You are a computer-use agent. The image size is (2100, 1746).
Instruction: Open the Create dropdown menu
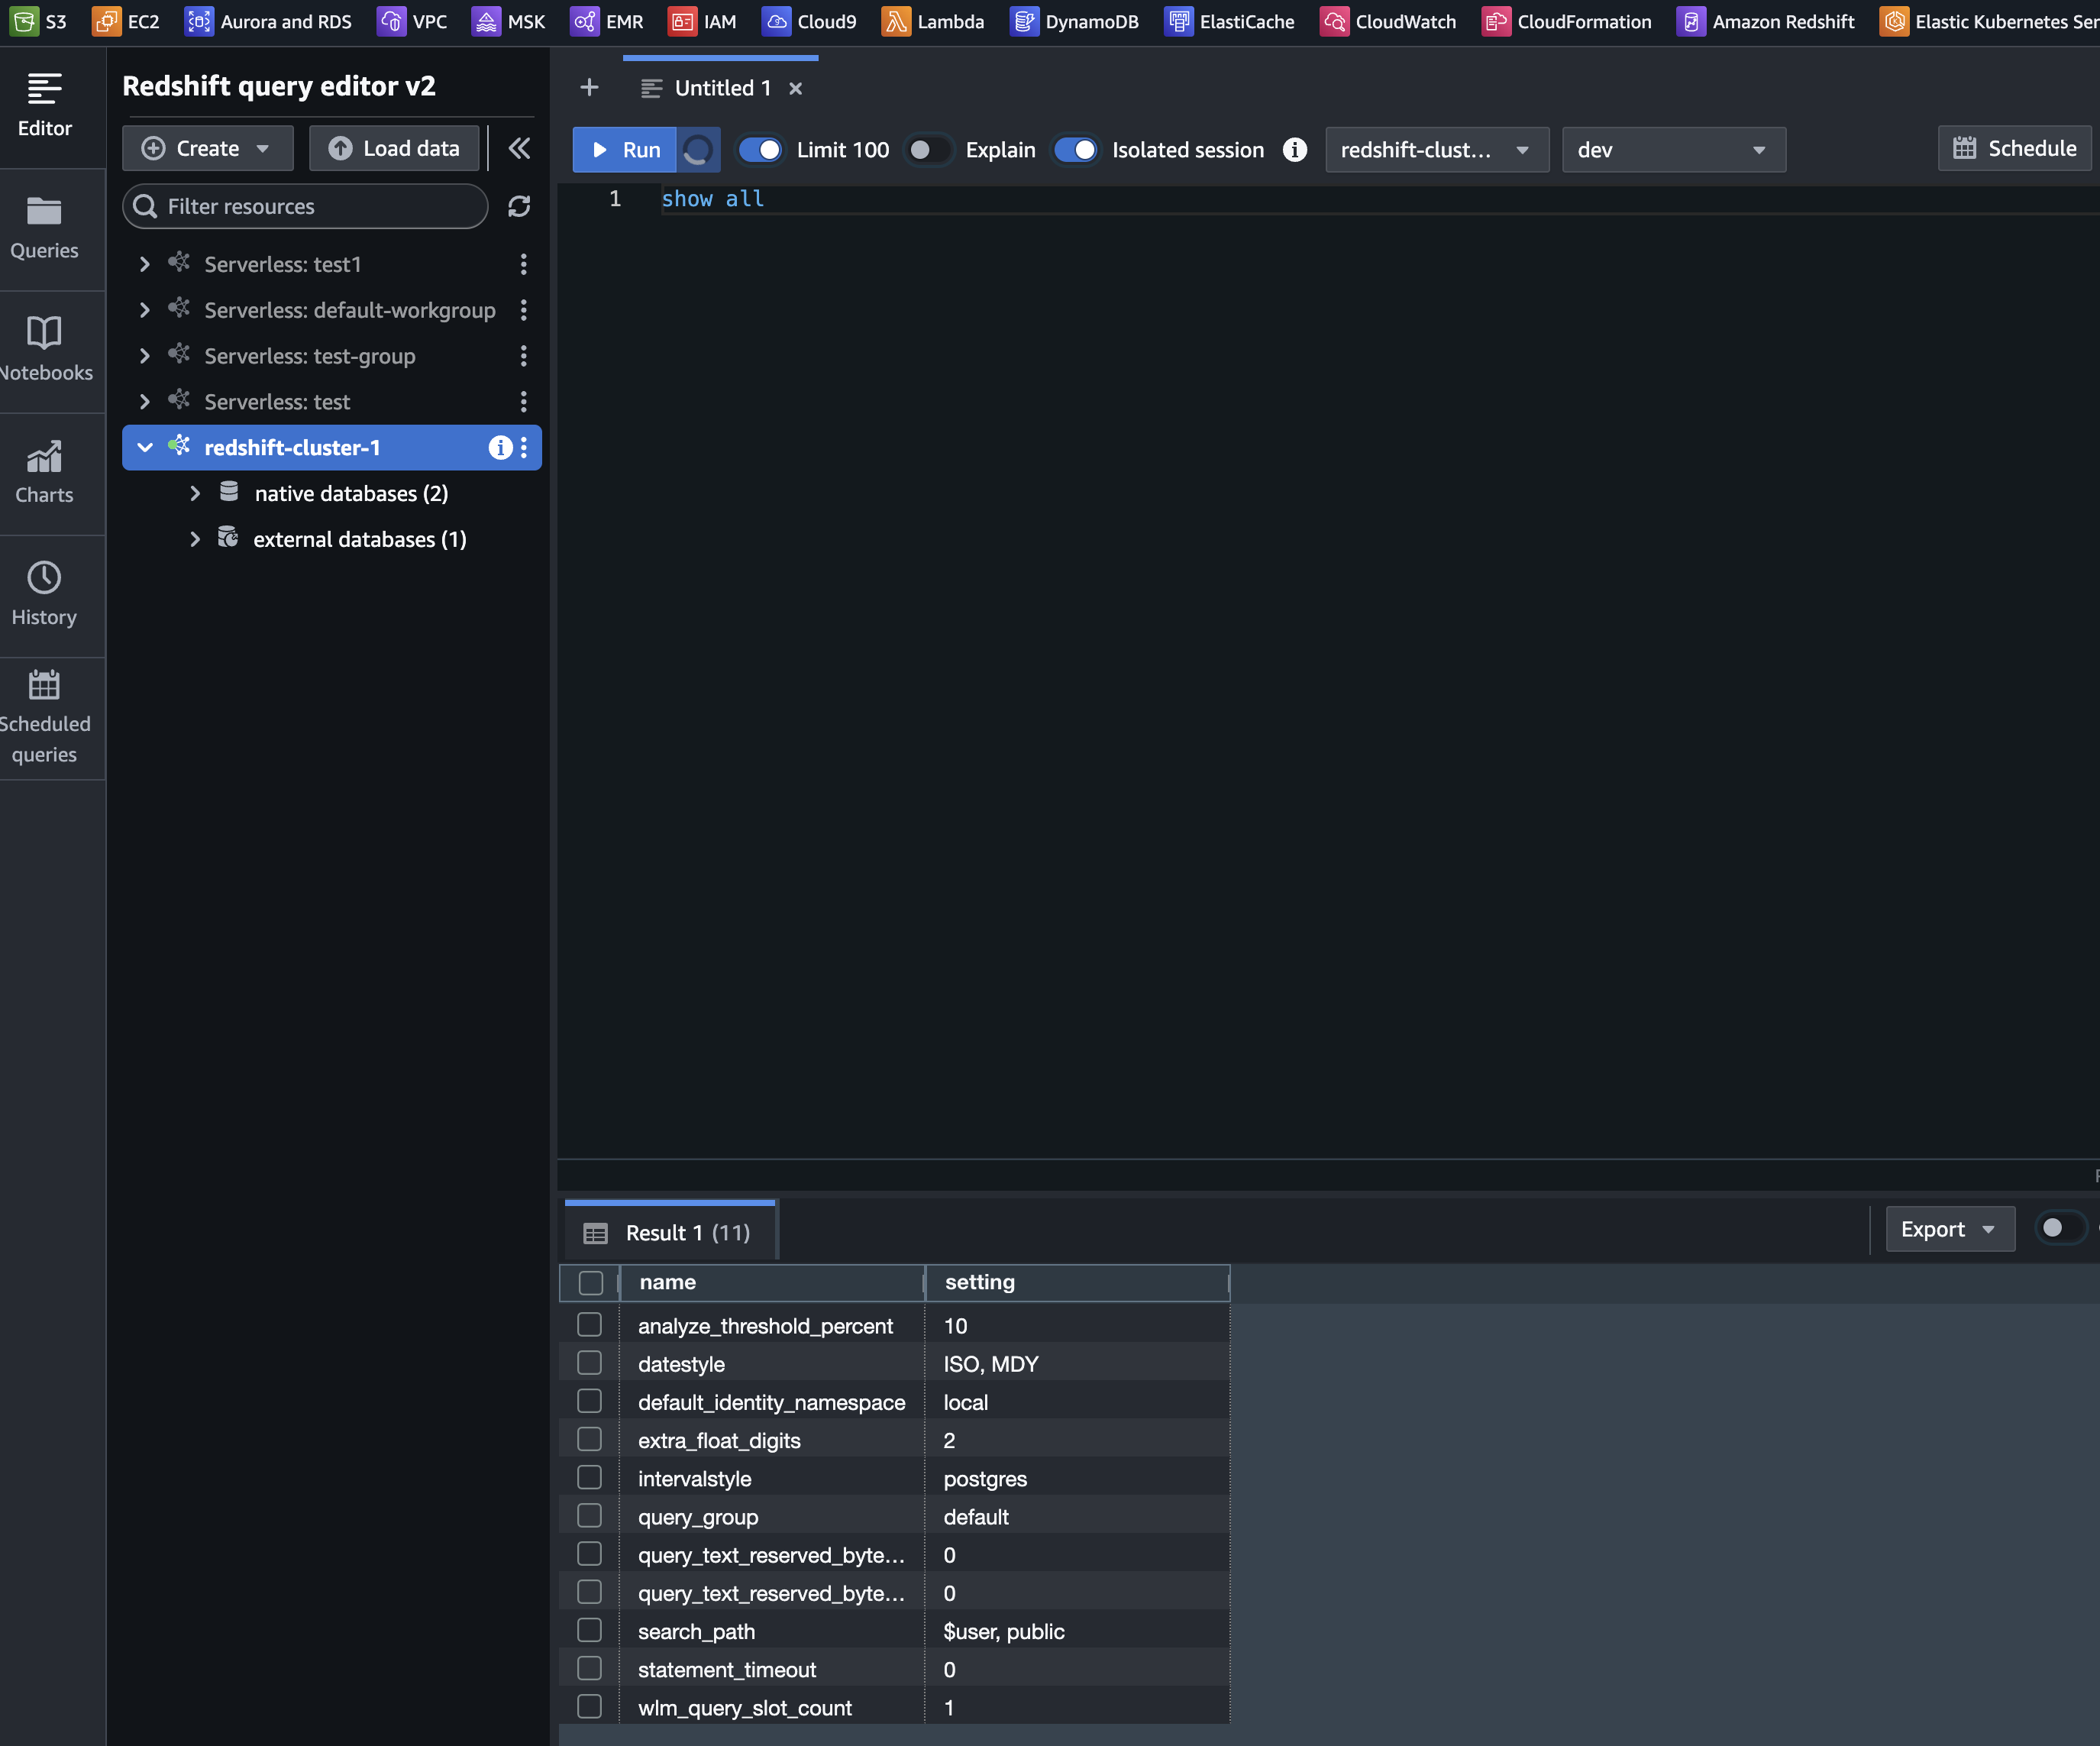[207, 148]
